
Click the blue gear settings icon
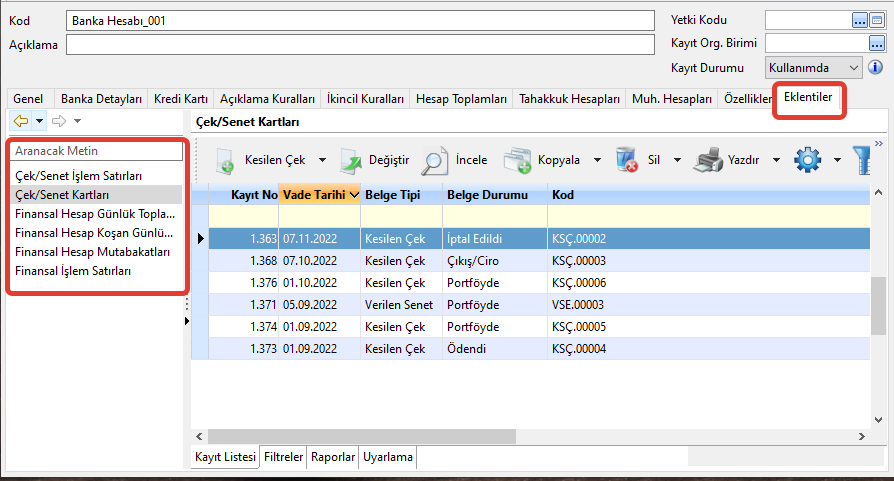[x=806, y=160]
